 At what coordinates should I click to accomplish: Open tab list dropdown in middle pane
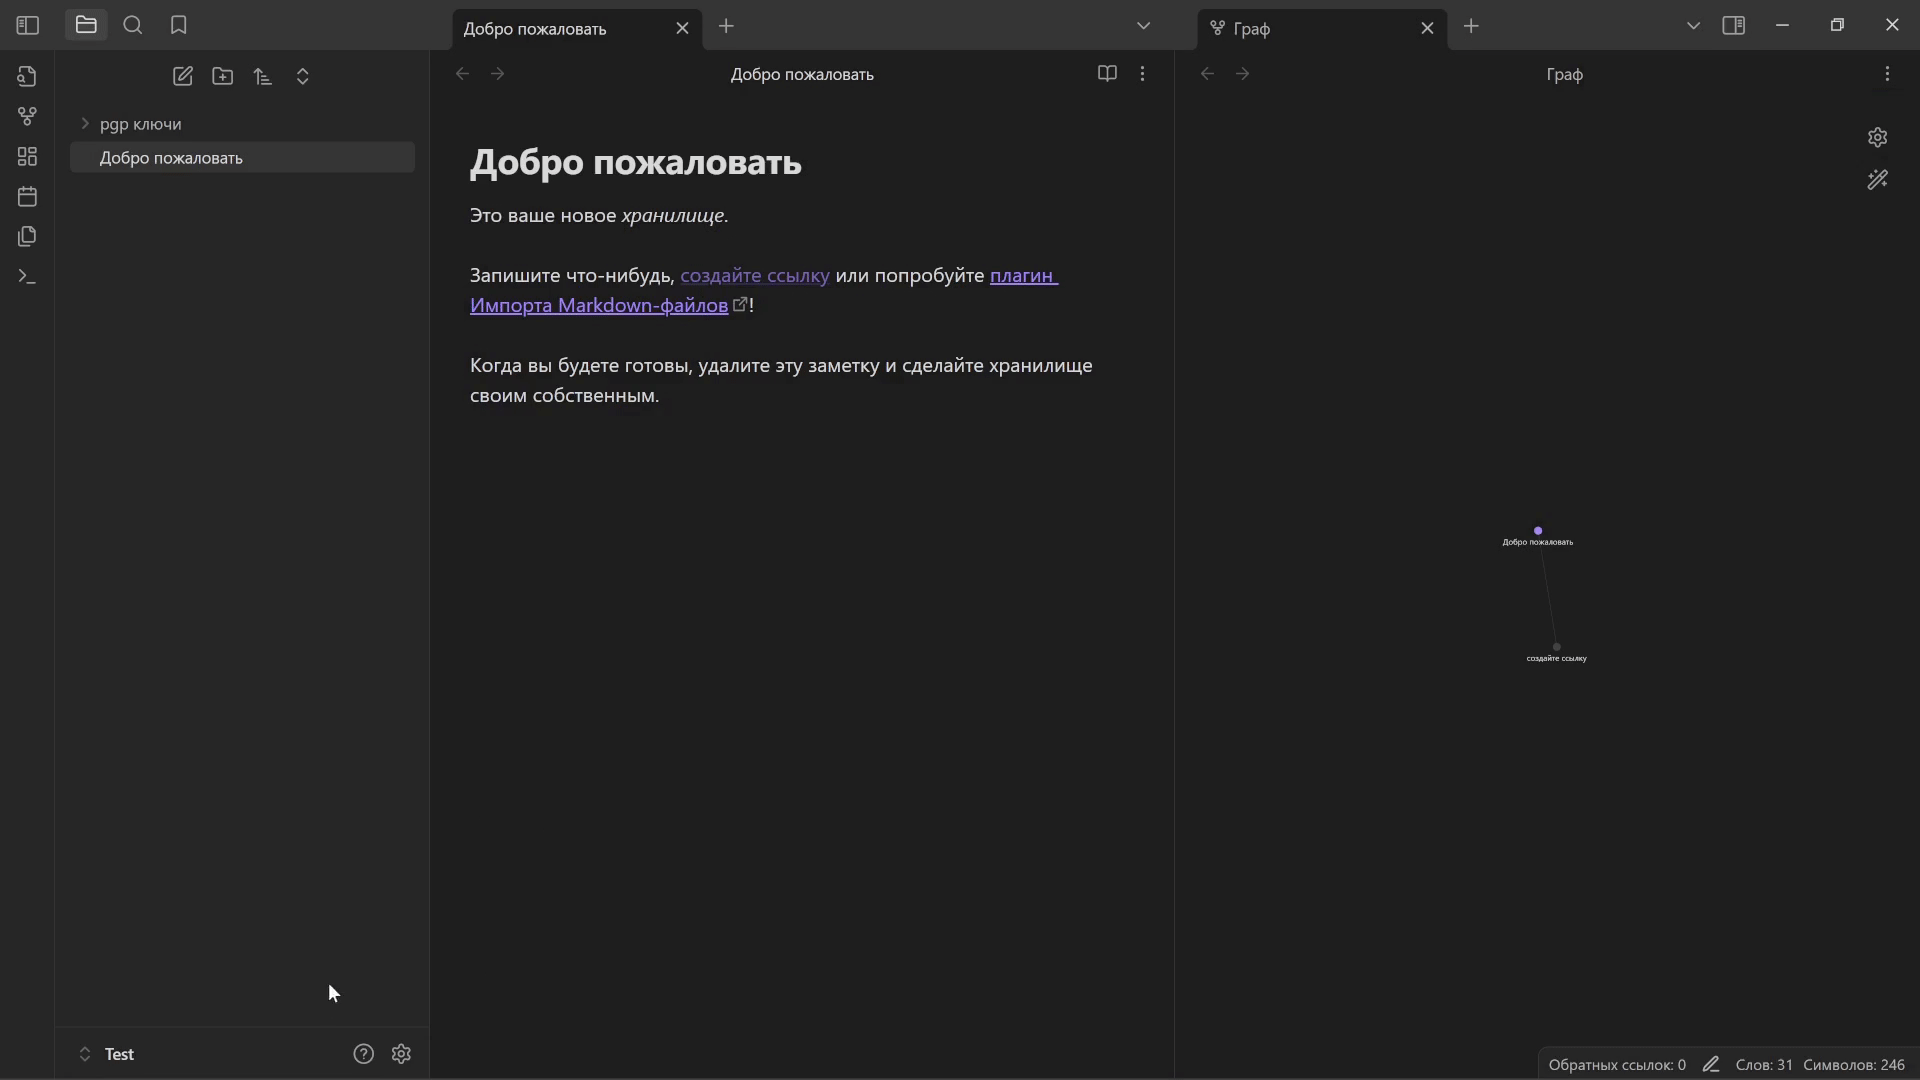tap(1144, 26)
